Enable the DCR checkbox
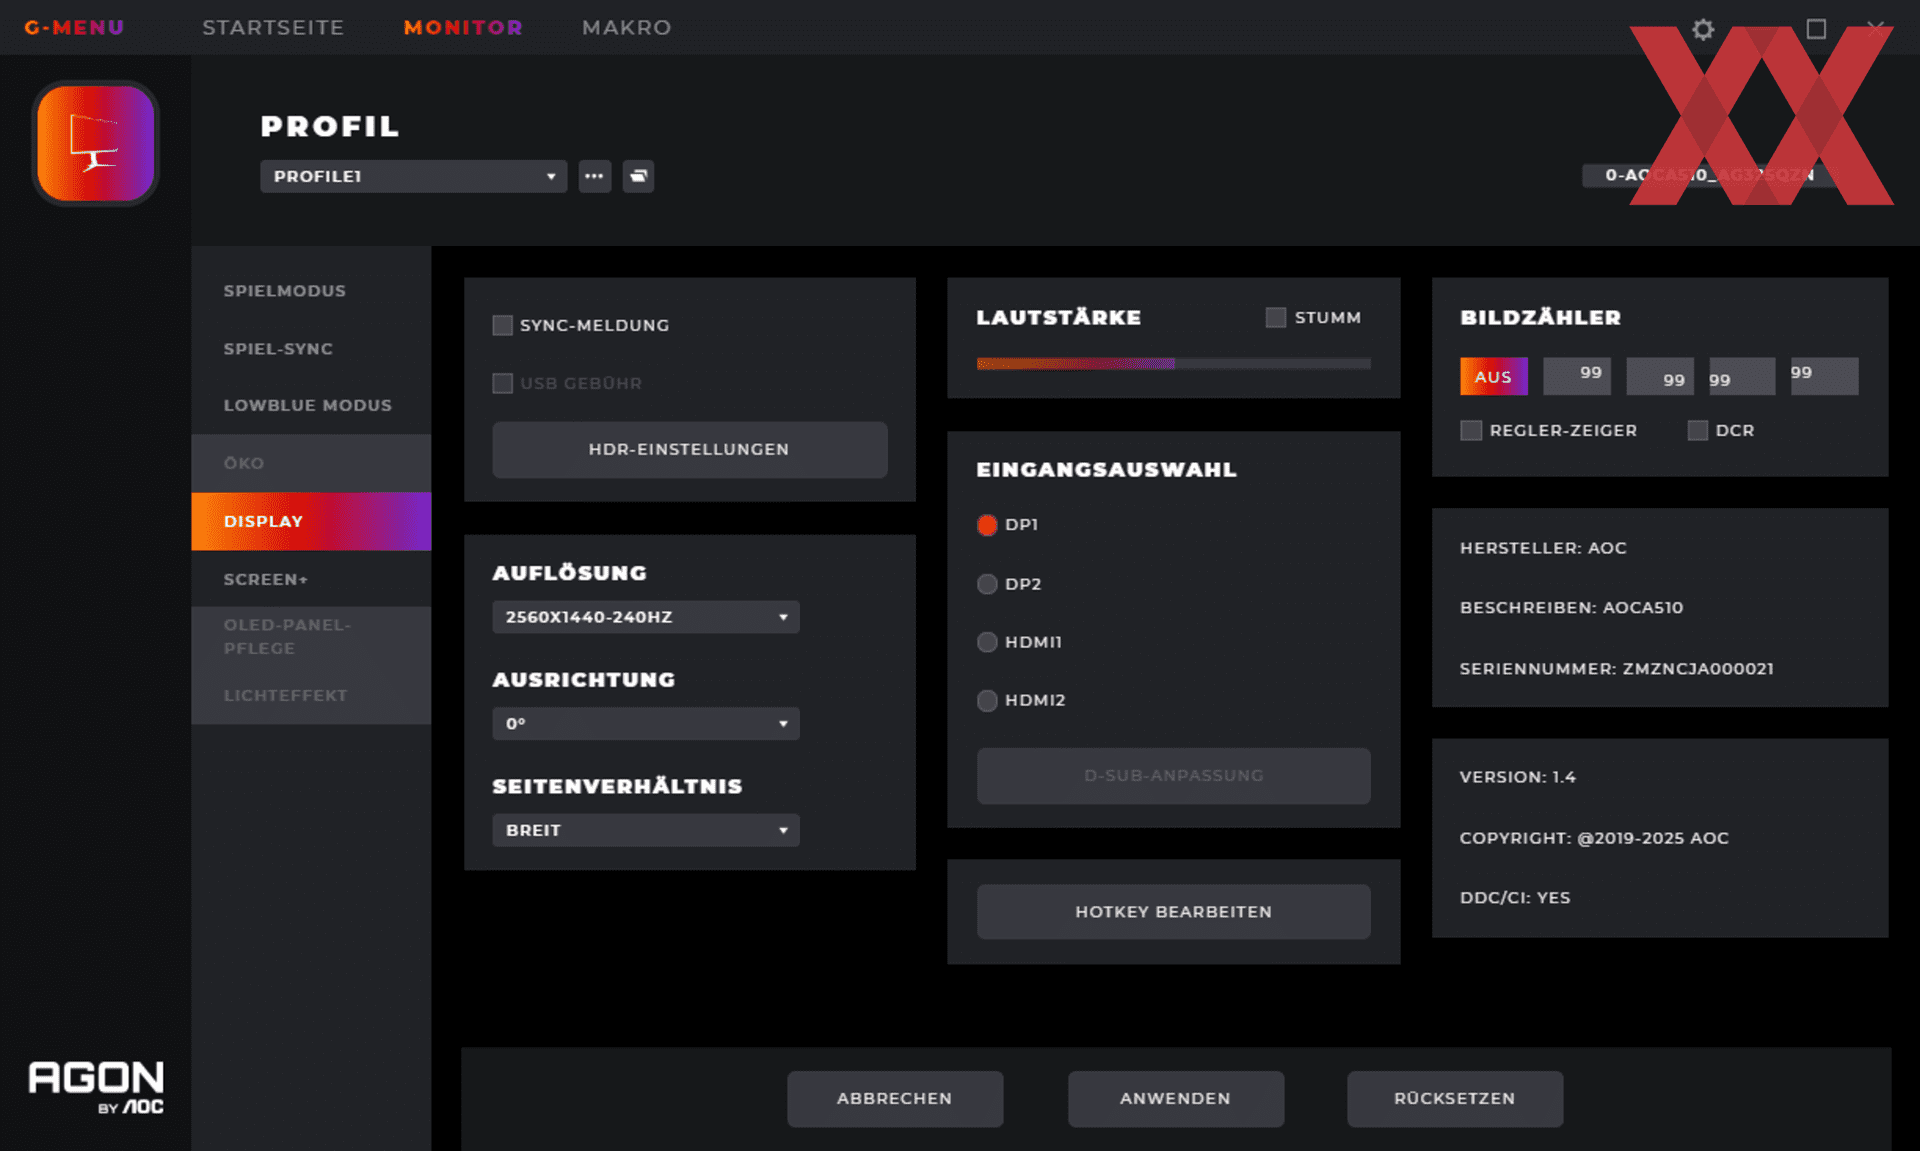This screenshot has width=1920, height=1151. tap(1697, 430)
